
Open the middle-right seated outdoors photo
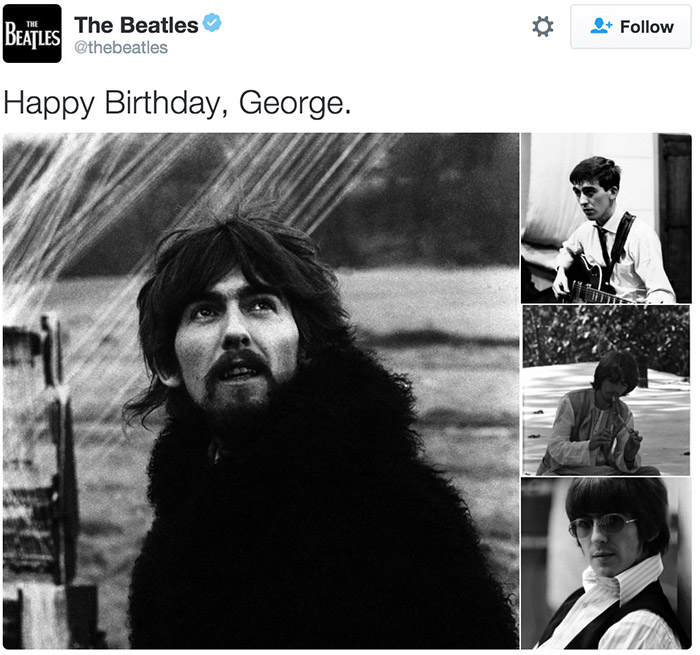click(x=606, y=390)
